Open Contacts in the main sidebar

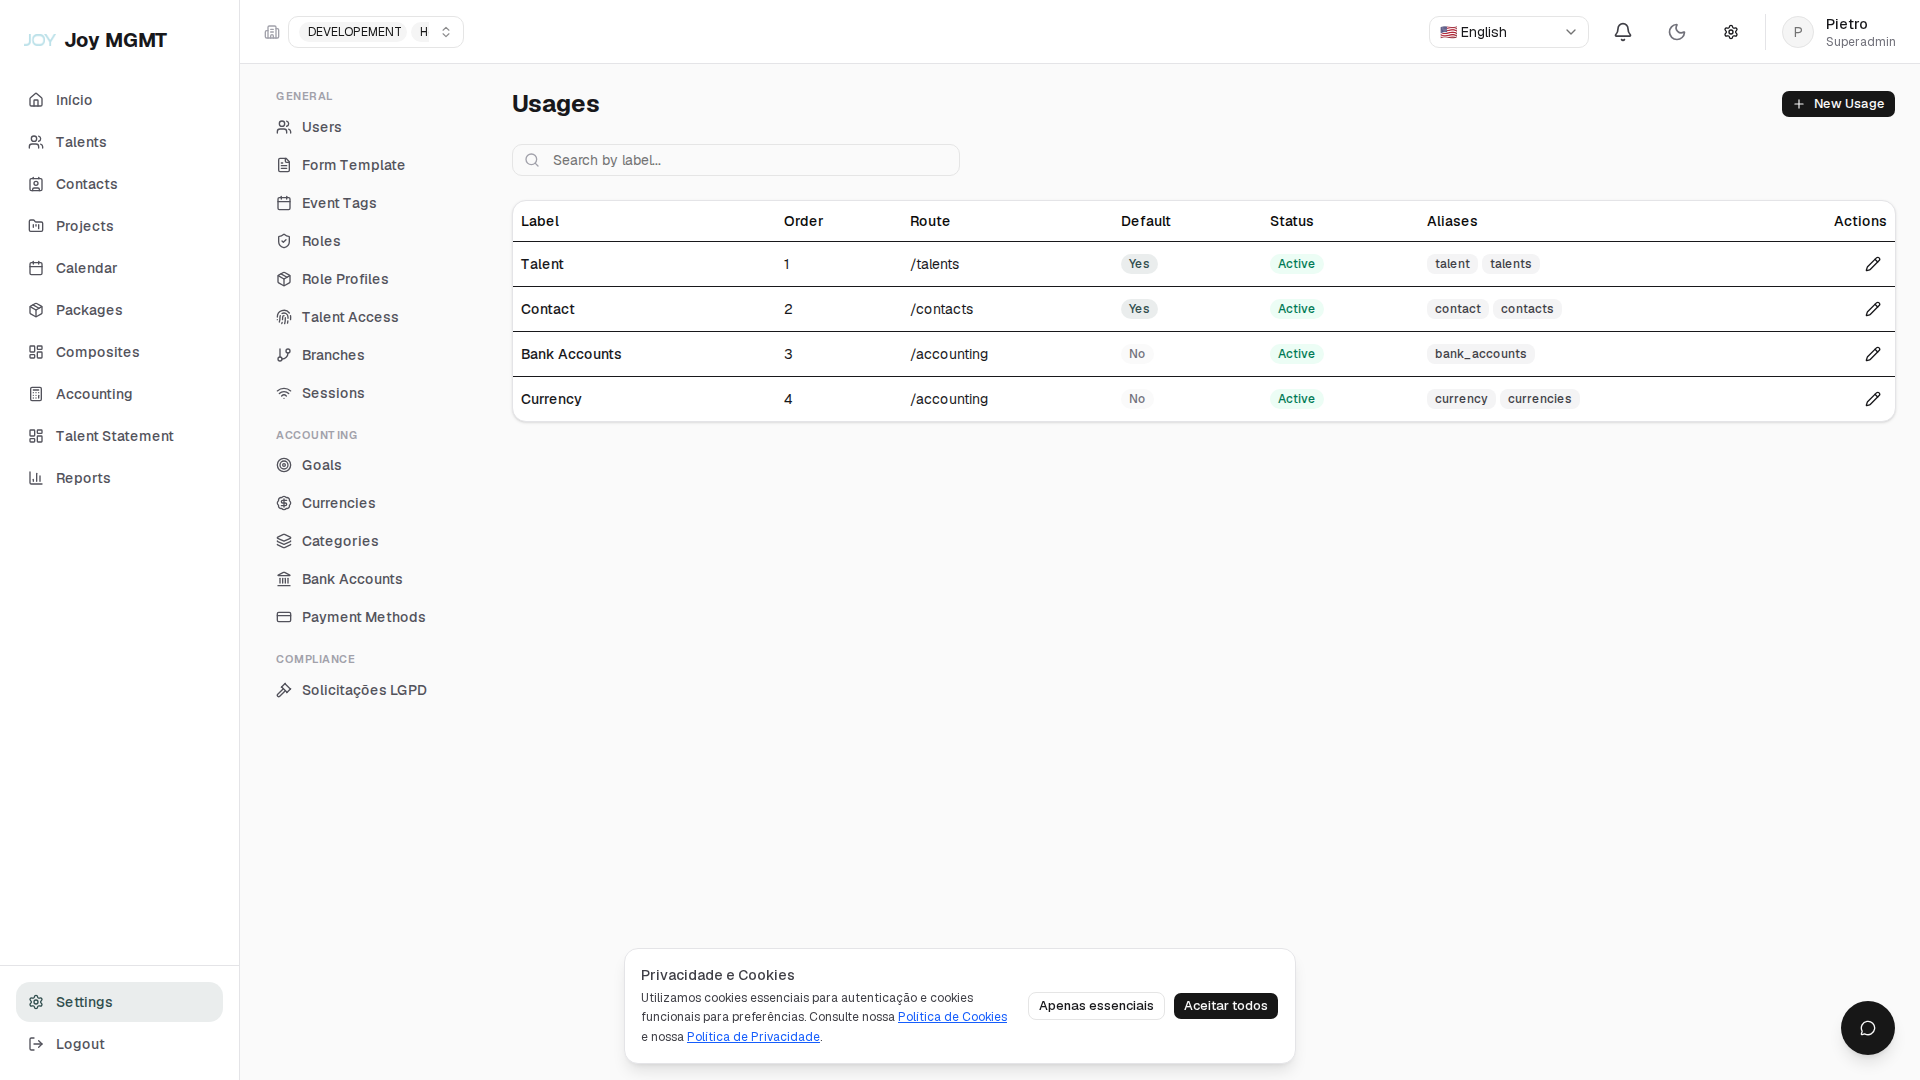pyautogui.click(x=119, y=184)
